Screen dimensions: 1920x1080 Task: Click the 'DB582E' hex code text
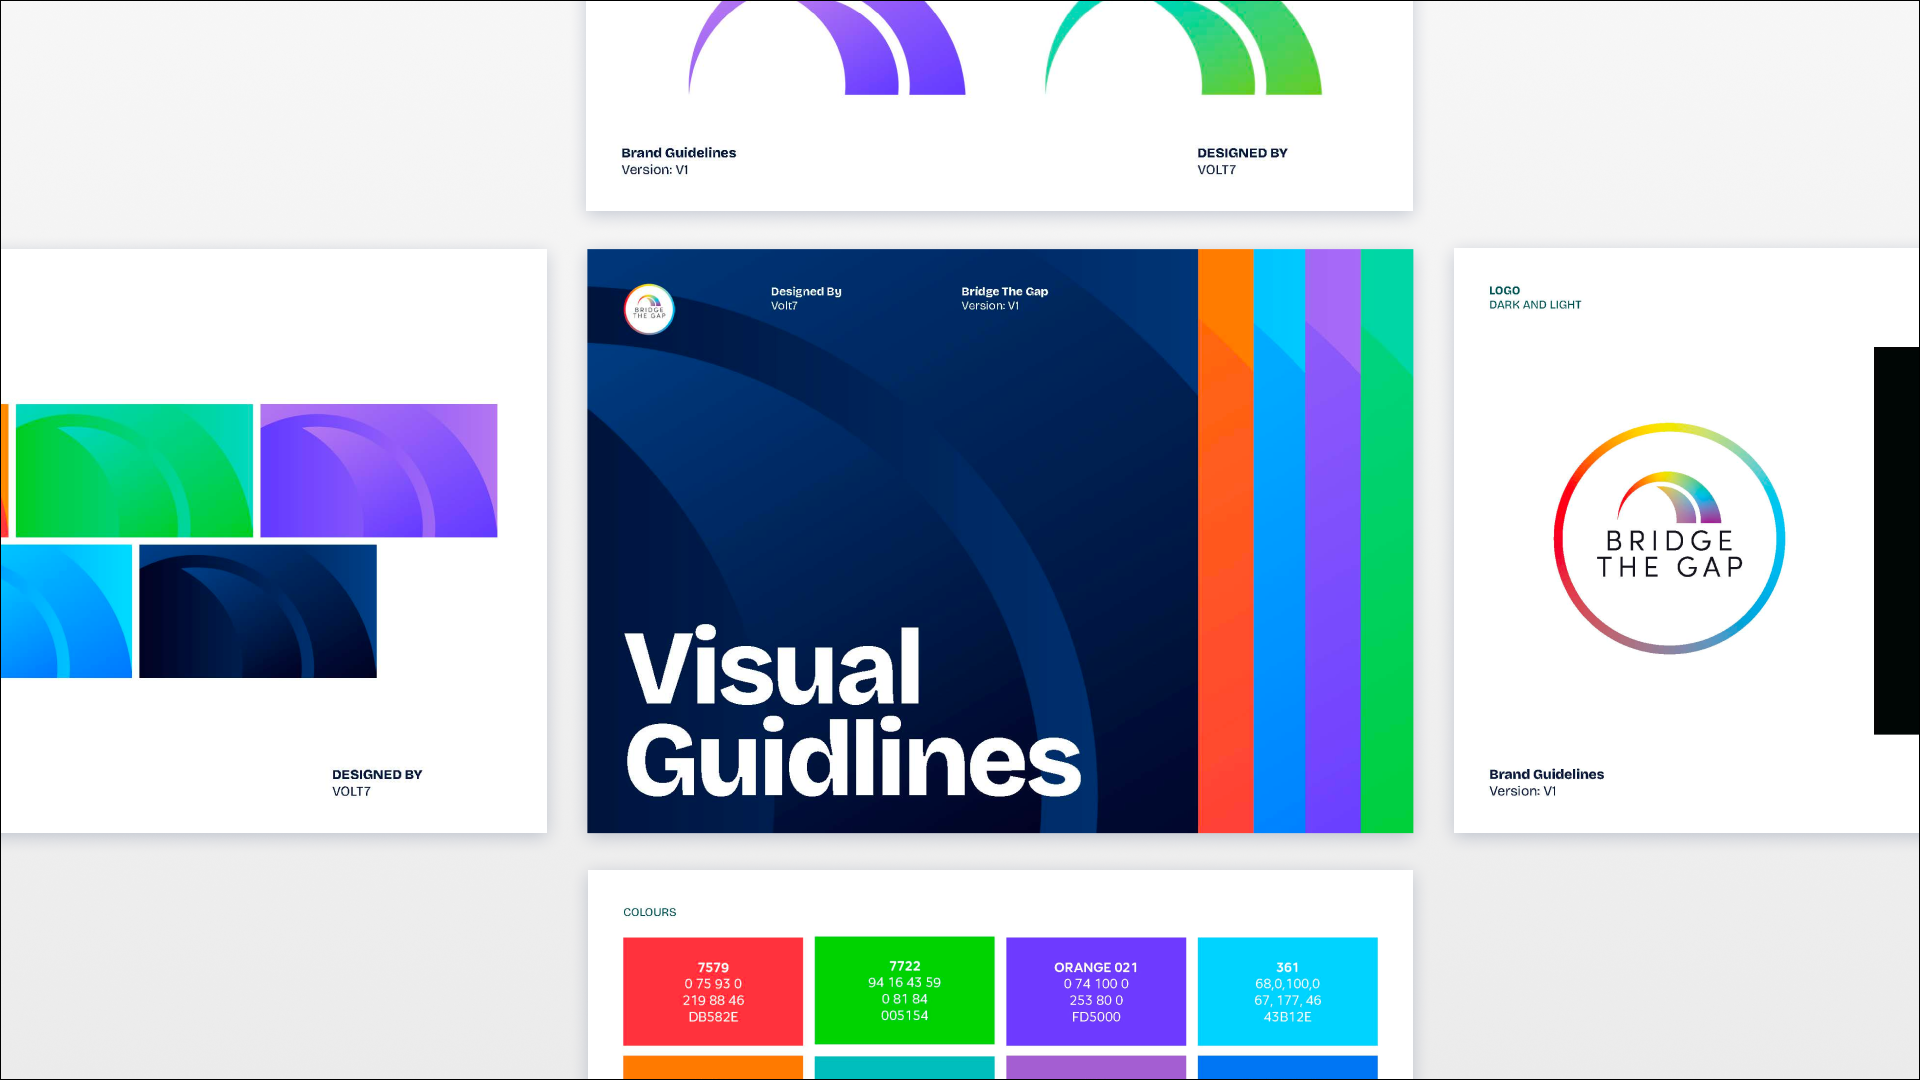pos(713,1017)
